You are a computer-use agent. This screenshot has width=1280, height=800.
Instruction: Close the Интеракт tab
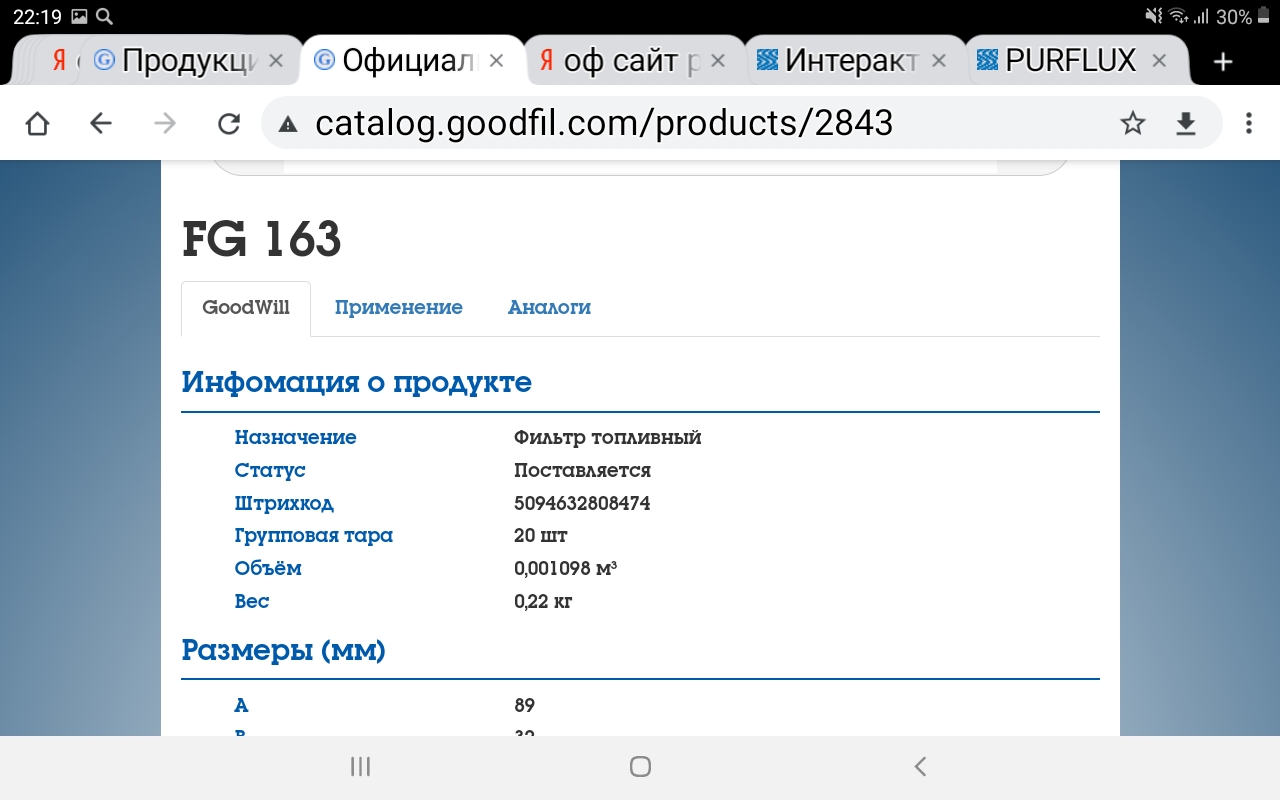[x=938, y=61]
